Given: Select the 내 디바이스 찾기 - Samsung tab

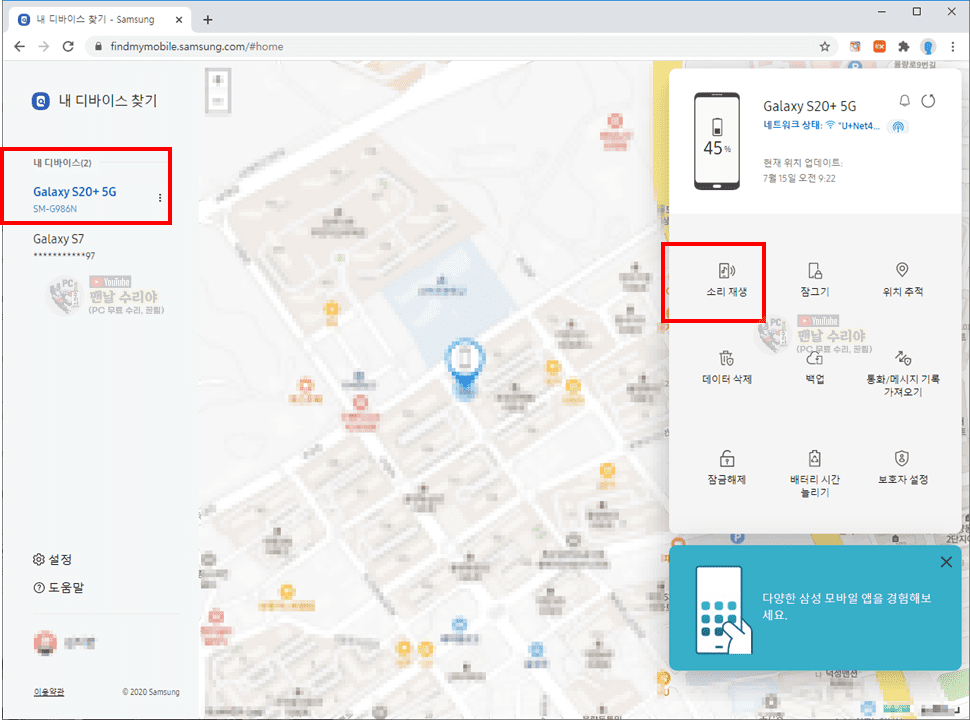Looking at the screenshot, I should [x=100, y=20].
